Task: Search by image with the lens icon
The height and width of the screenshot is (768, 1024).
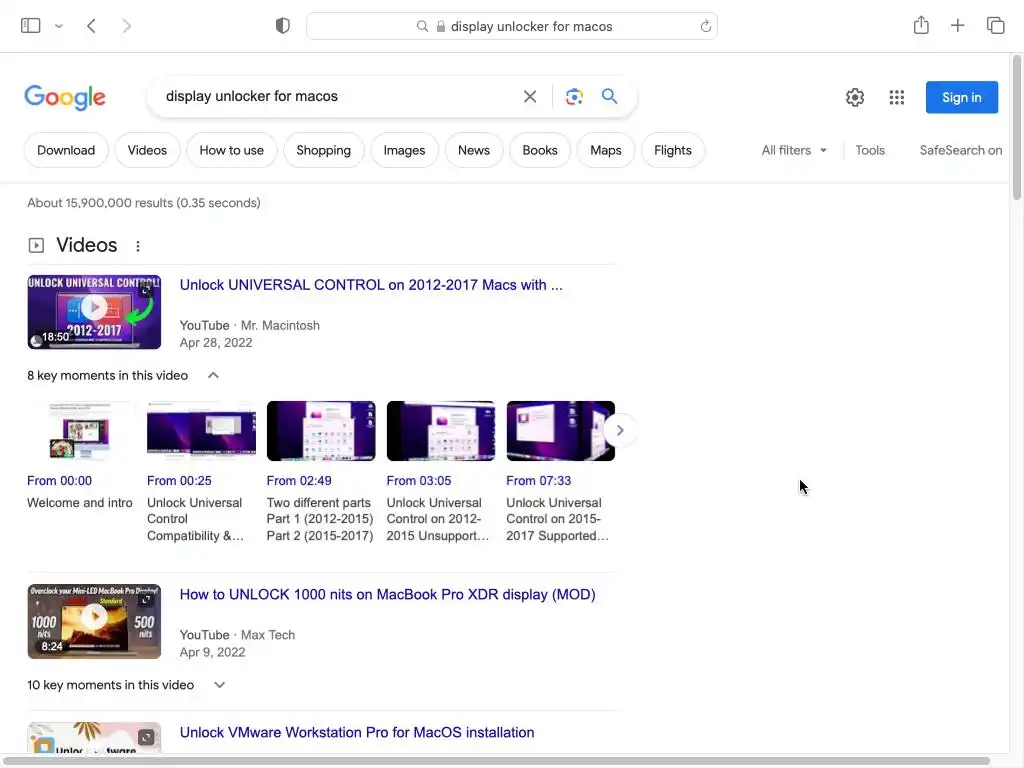Action: click(573, 97)
